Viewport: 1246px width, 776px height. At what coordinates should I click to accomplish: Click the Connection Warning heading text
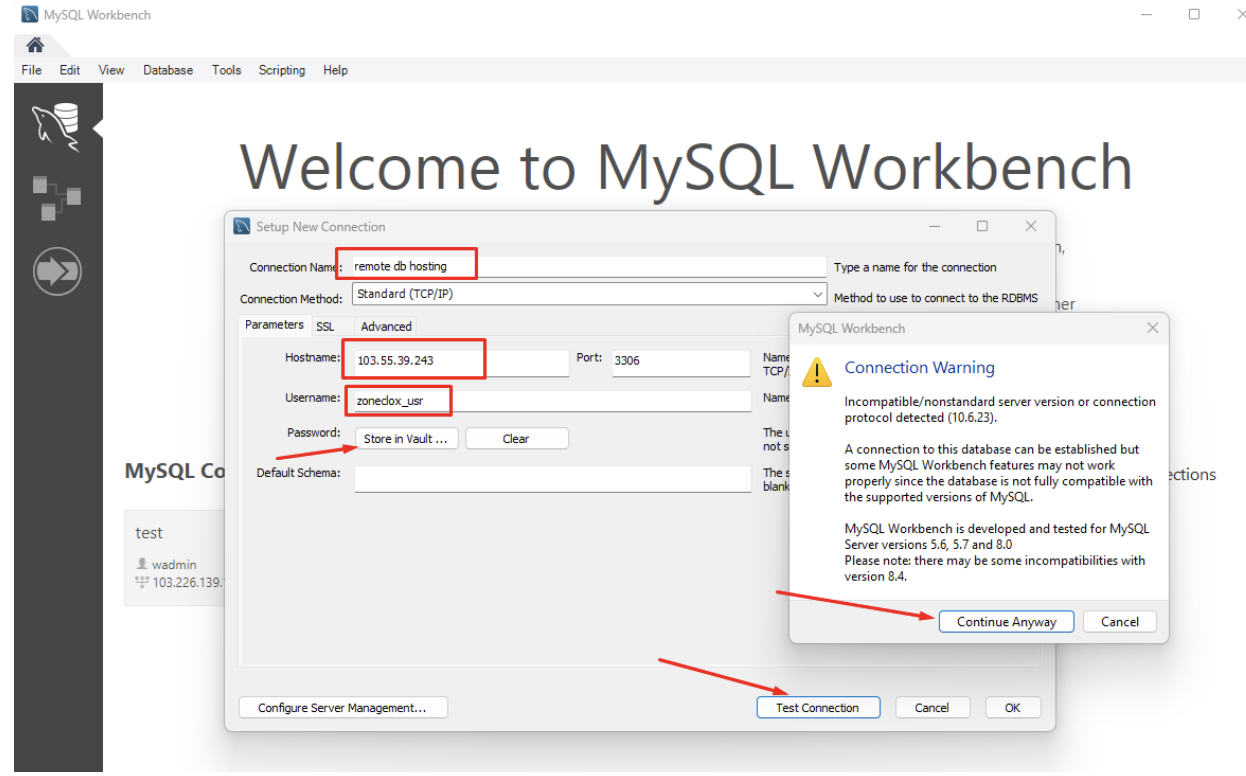click(919, 367)
